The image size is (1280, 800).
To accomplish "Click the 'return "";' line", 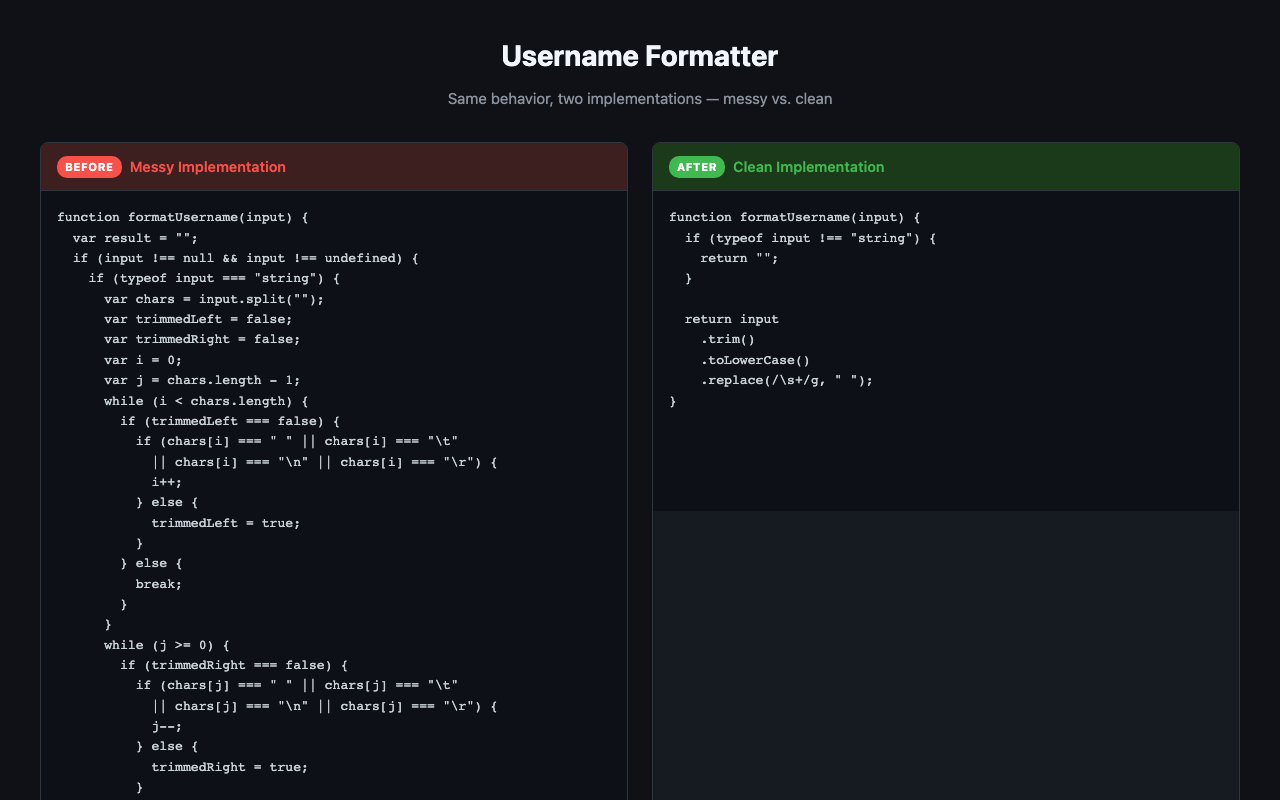I will pyautogui.click(x=739, y=258).
